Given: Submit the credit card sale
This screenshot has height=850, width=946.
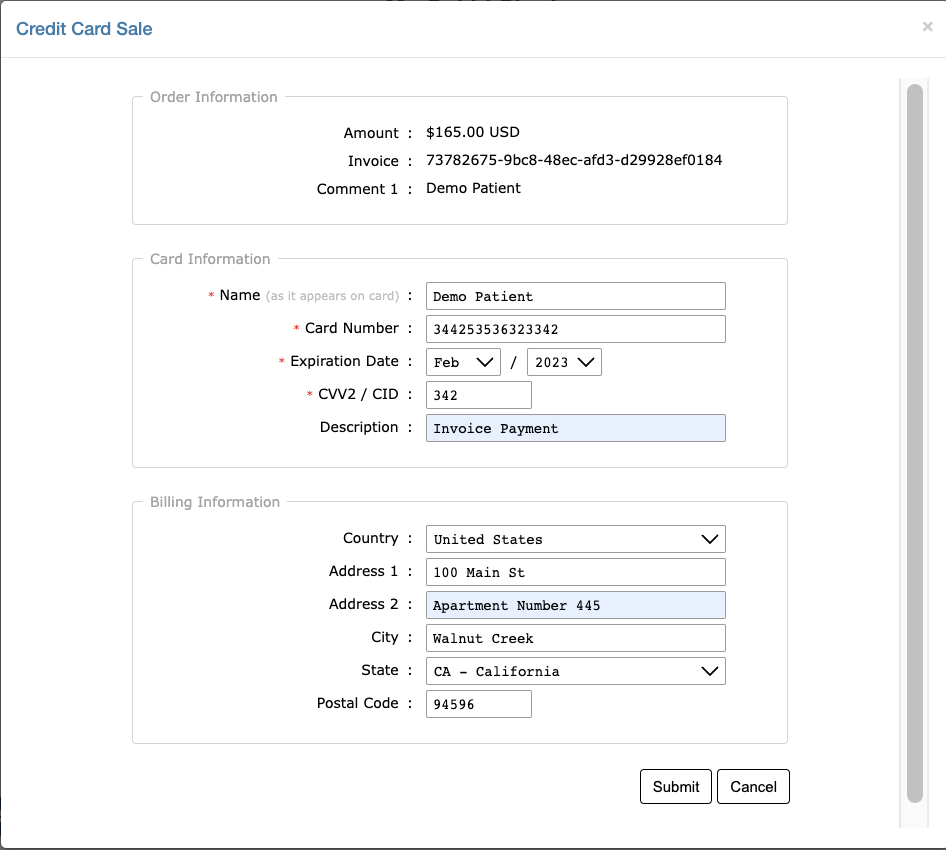Looking at the screenshot, I should click(676, 787).
